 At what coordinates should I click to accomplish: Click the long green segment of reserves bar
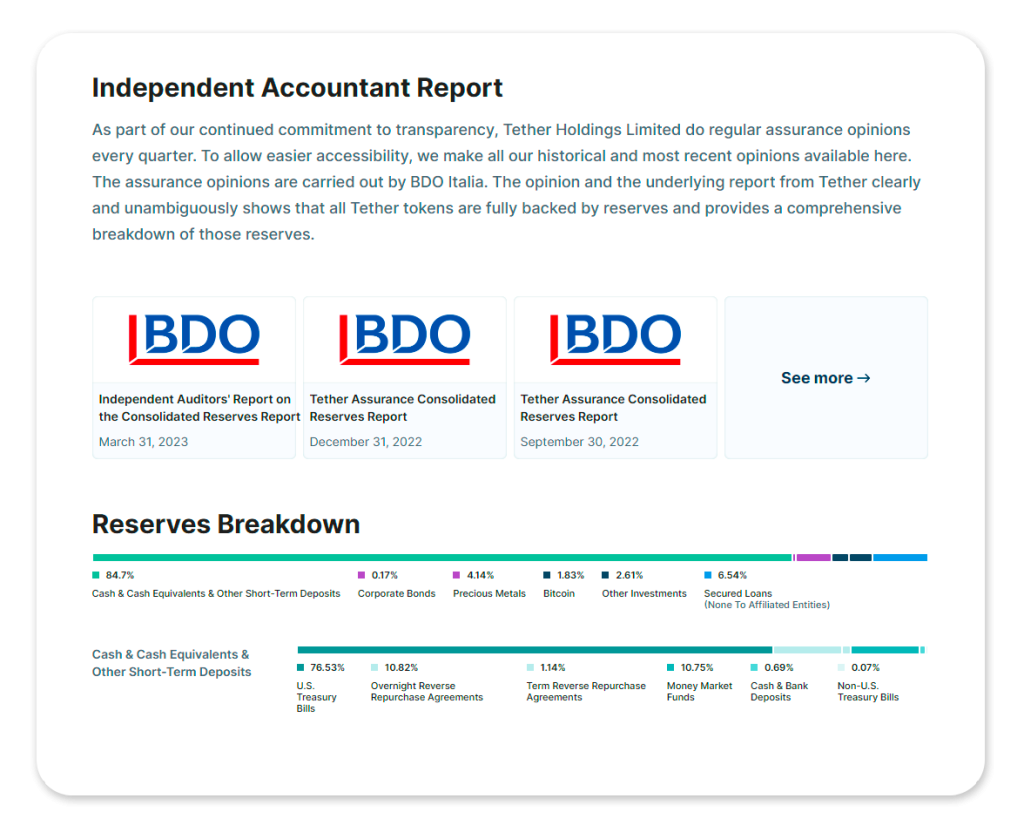(x=440, y=557)
